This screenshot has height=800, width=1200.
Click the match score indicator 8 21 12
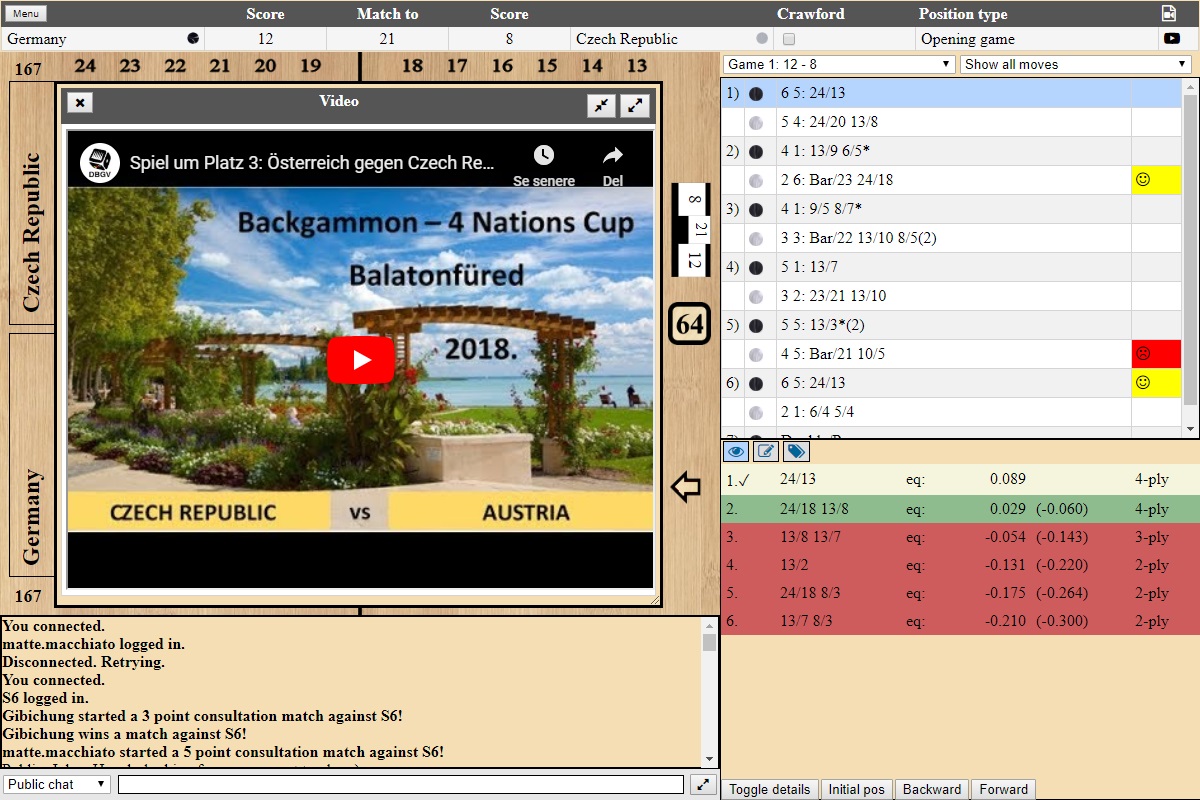(x=690, y=229)
